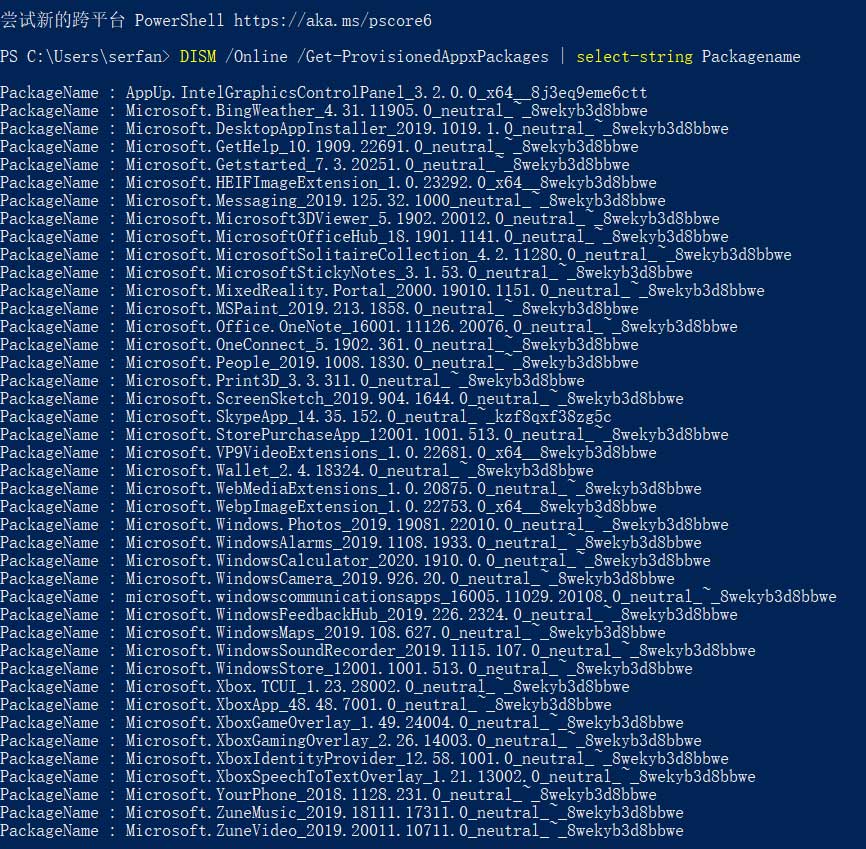Screen dimensions: 866x849
Task: Click the Microsoft.XboxGamingOverlay package name
Action: (414, 741)
